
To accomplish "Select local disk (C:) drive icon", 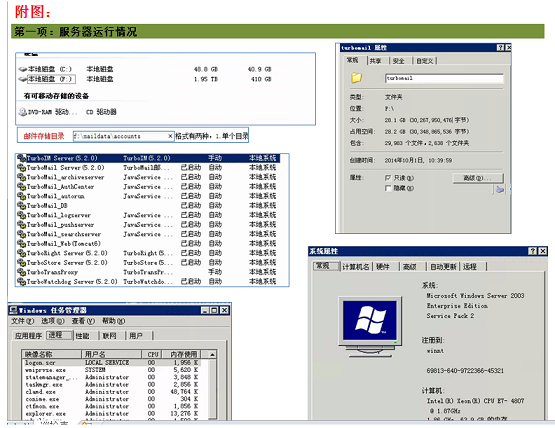I will 23,69.
